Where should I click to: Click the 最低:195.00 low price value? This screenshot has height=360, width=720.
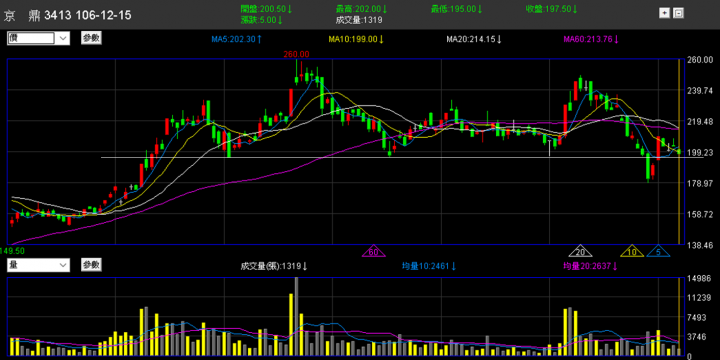(456, 9)
